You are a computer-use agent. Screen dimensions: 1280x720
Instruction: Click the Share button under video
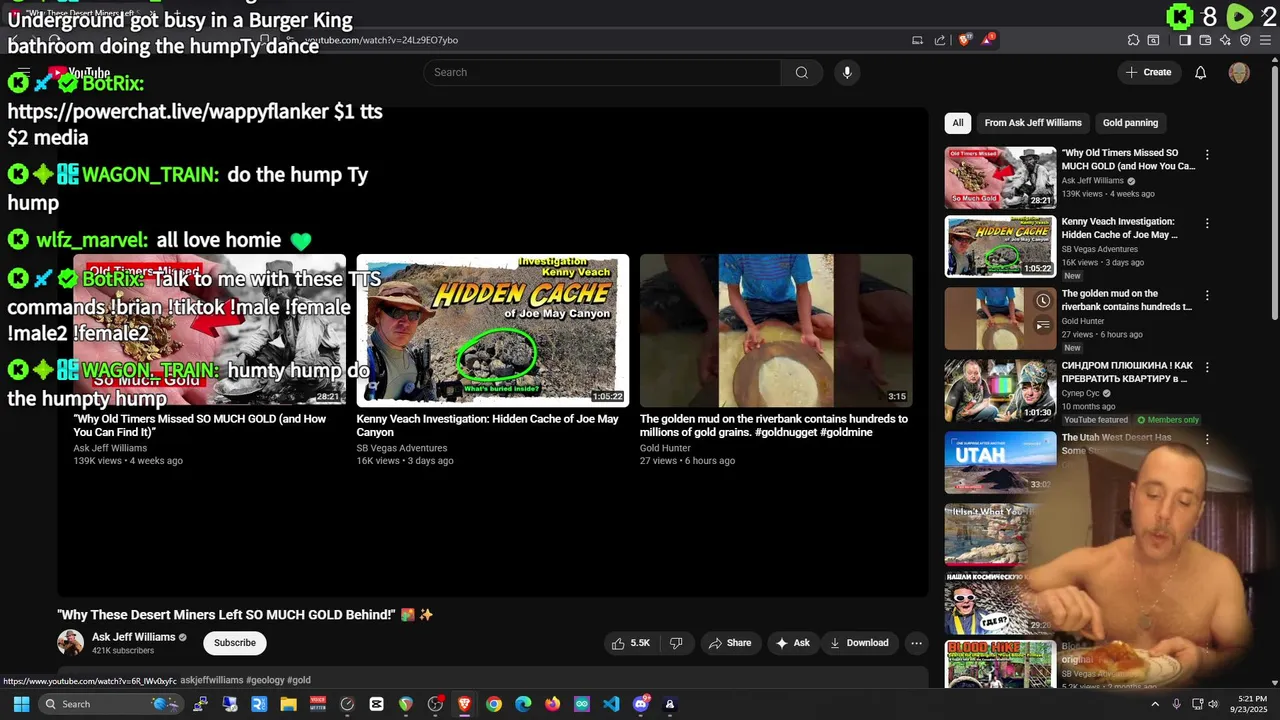tap(729, 643)
